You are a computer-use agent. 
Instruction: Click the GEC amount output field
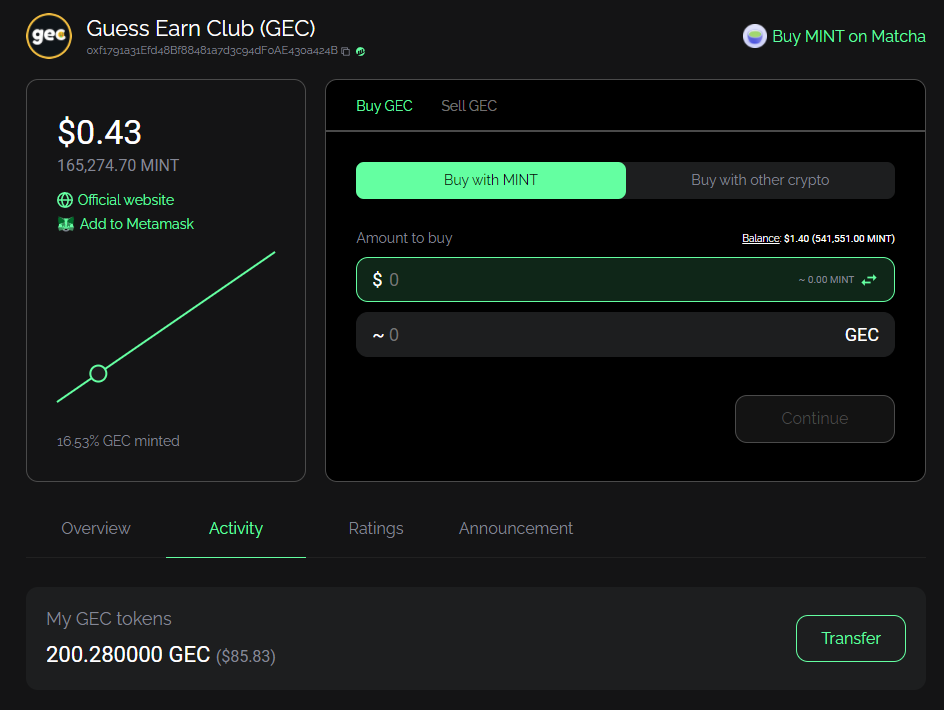pyautogui.click(x=625, y=335)
